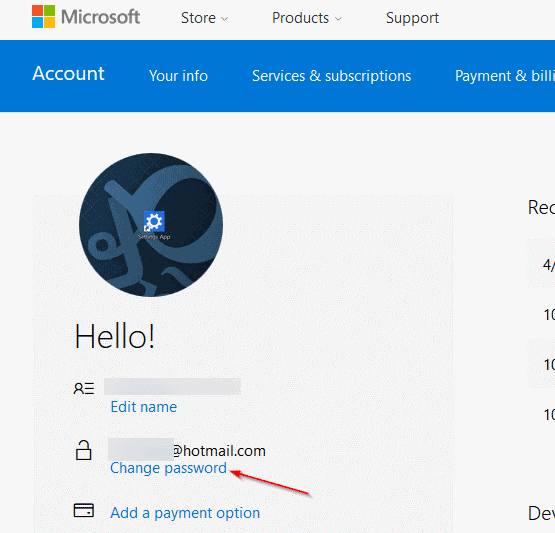The image size is (555, 533).
Task: Open the Account home tab
Action: 68,74
